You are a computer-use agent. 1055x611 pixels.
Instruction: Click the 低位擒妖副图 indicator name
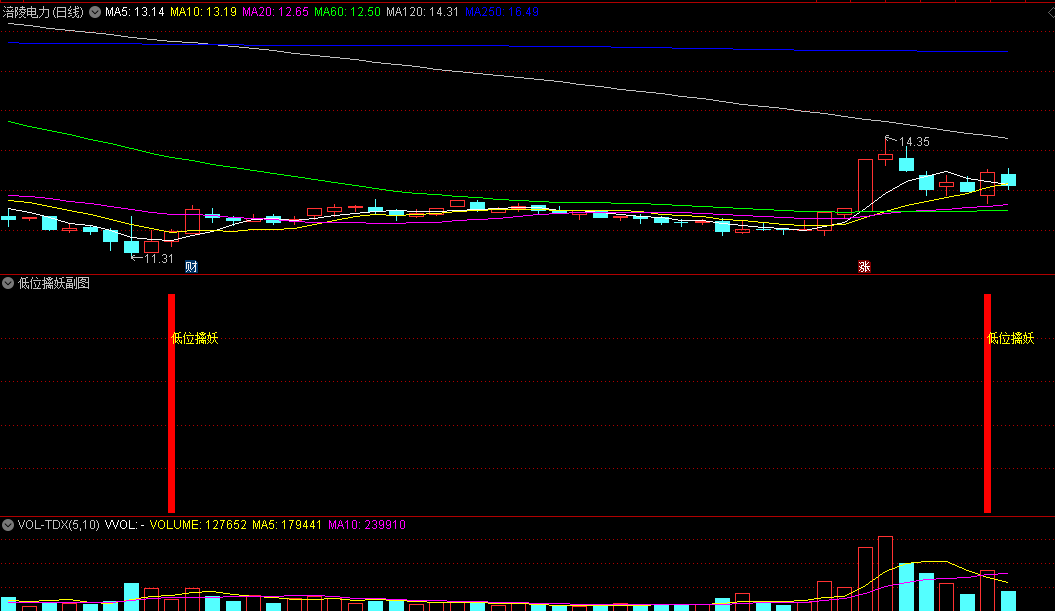(x=54, y=283)
